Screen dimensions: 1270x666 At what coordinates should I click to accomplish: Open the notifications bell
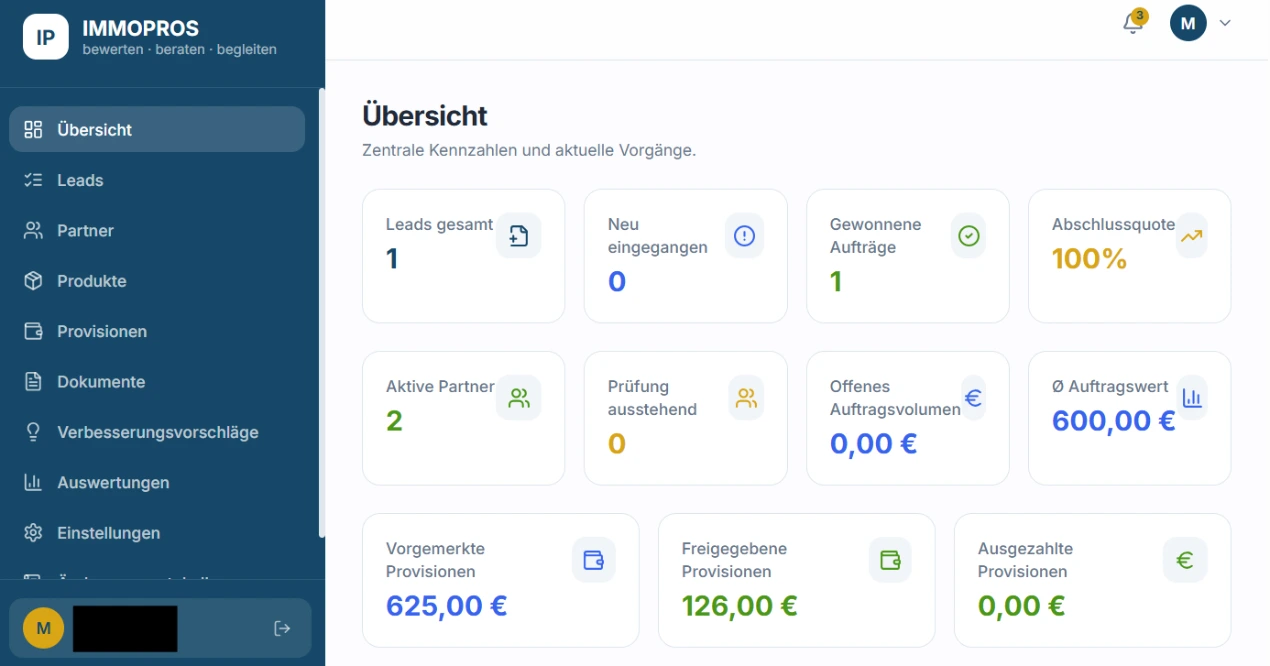click(1133, 23)
